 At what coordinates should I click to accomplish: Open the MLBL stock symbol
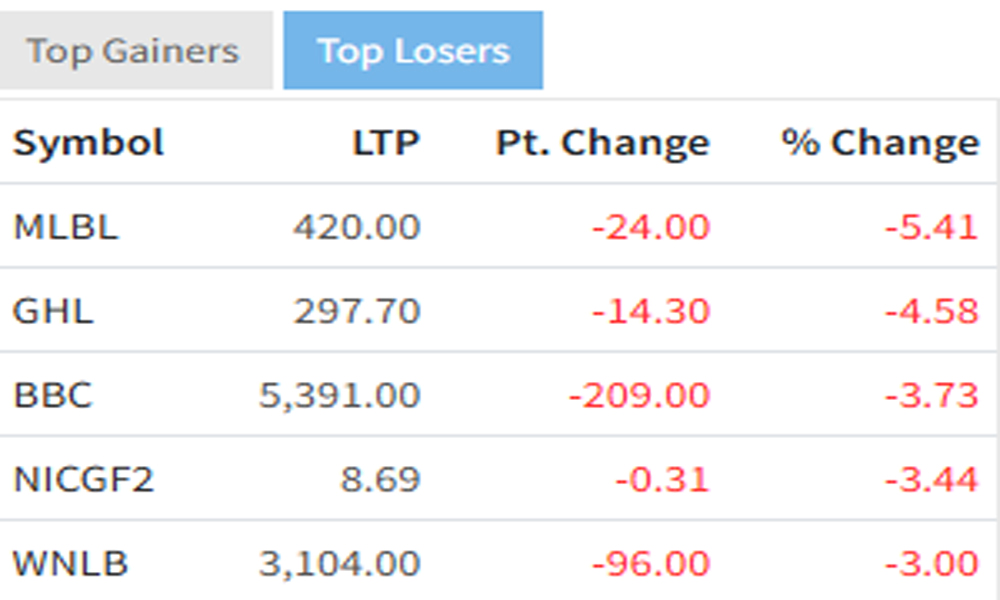[x=66, y=227]
